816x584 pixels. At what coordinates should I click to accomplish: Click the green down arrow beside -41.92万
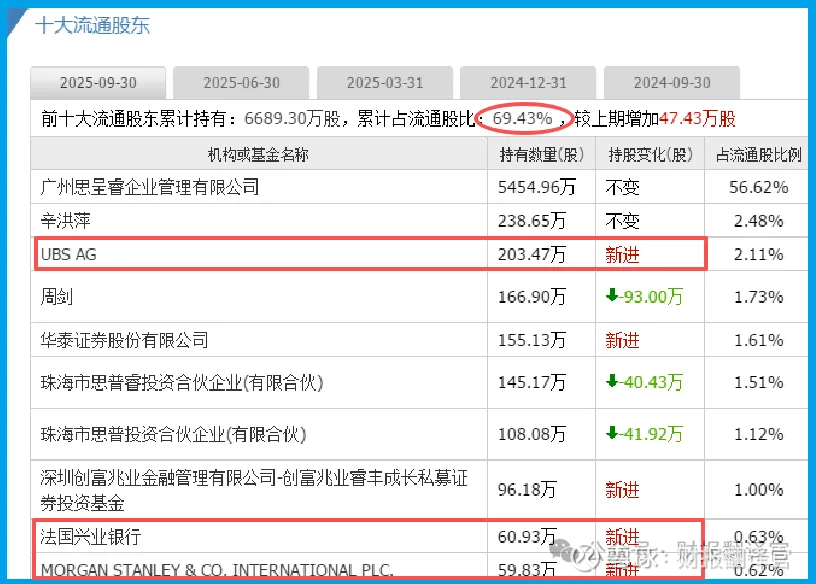coord(612,433)
